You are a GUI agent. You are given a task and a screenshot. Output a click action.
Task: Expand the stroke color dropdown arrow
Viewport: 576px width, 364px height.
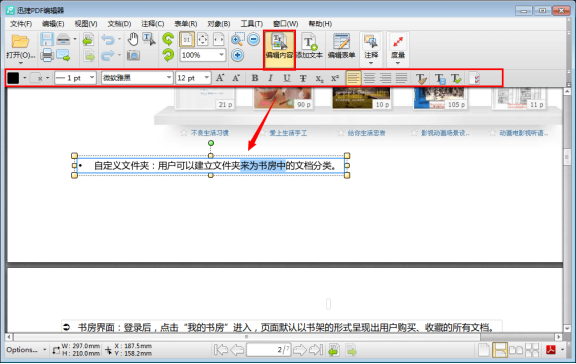pyautogui.click(x=47, y=78)
